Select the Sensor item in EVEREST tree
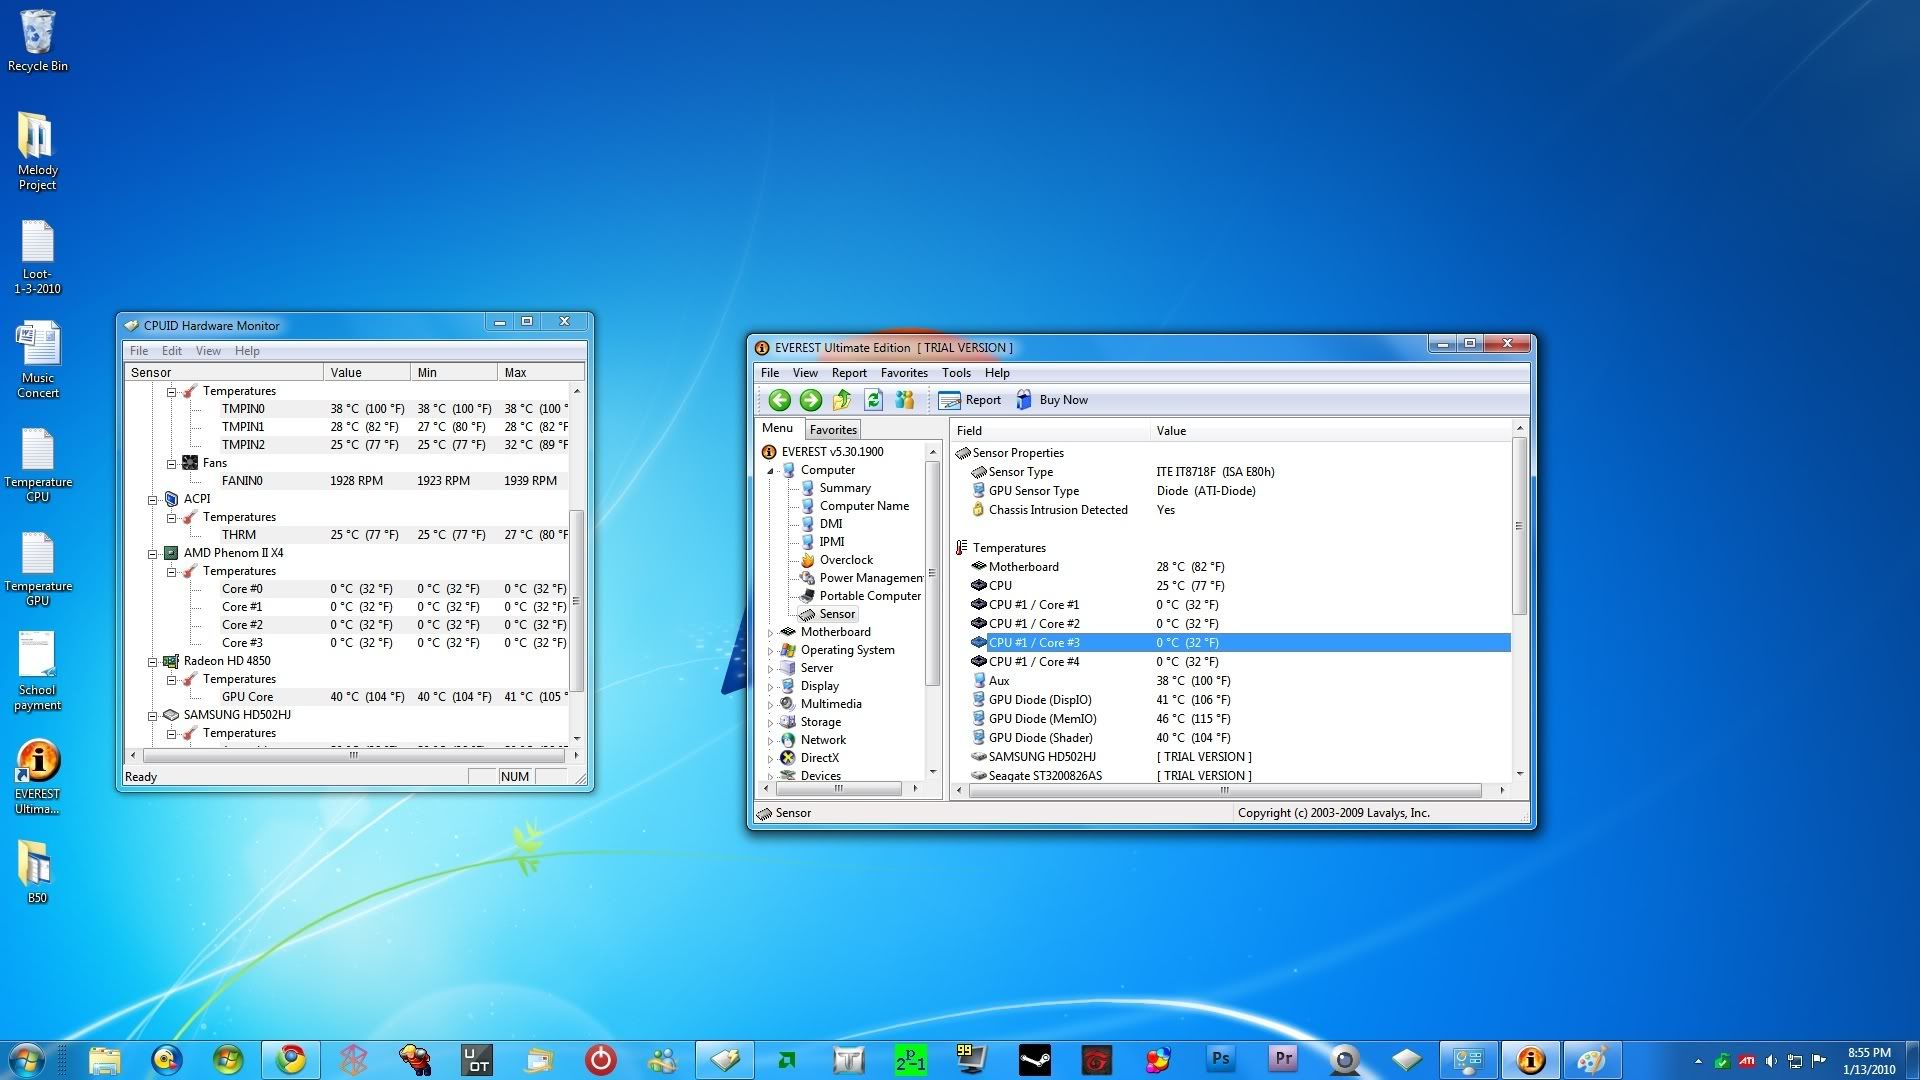 (x=837, y=614)
